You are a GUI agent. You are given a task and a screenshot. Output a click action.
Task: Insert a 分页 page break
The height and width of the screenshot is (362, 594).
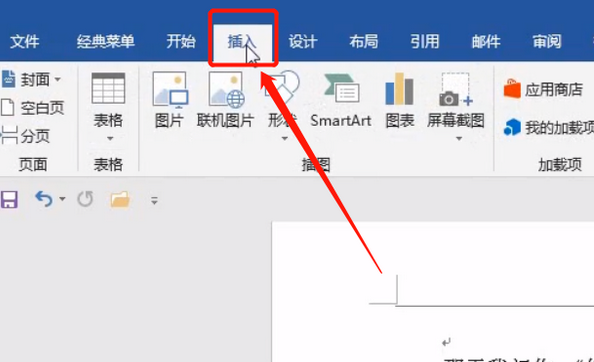26,136
